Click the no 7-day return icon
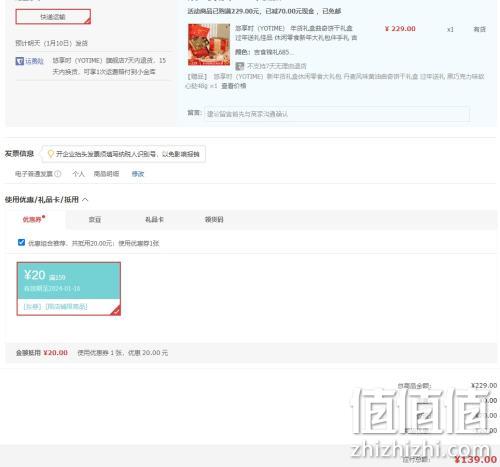The width and height of the screenshot is (500, 467). click(x=239, y=66)
